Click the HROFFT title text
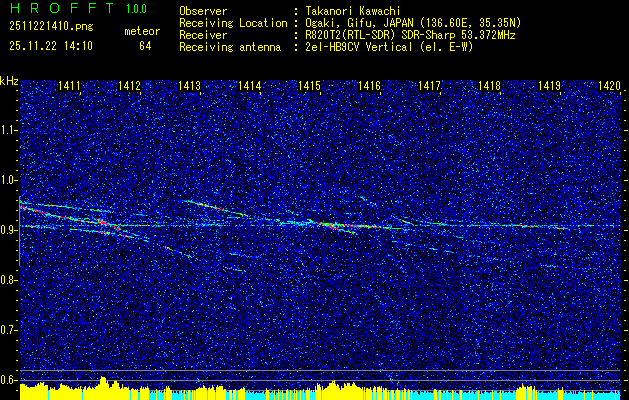Image resolution: width=629 pixels, height=400 pixels. coord(61,8)
